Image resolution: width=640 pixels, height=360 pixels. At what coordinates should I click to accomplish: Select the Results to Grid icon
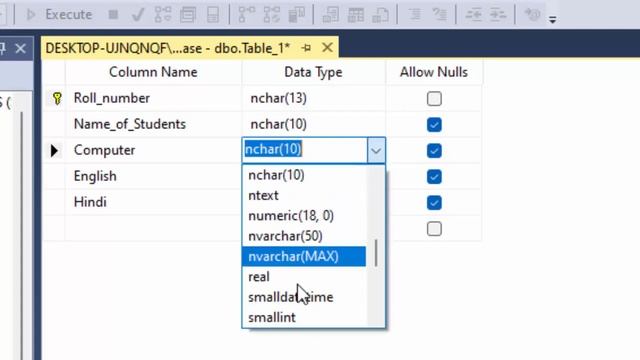pyautogui.click(x=356, y=15)
